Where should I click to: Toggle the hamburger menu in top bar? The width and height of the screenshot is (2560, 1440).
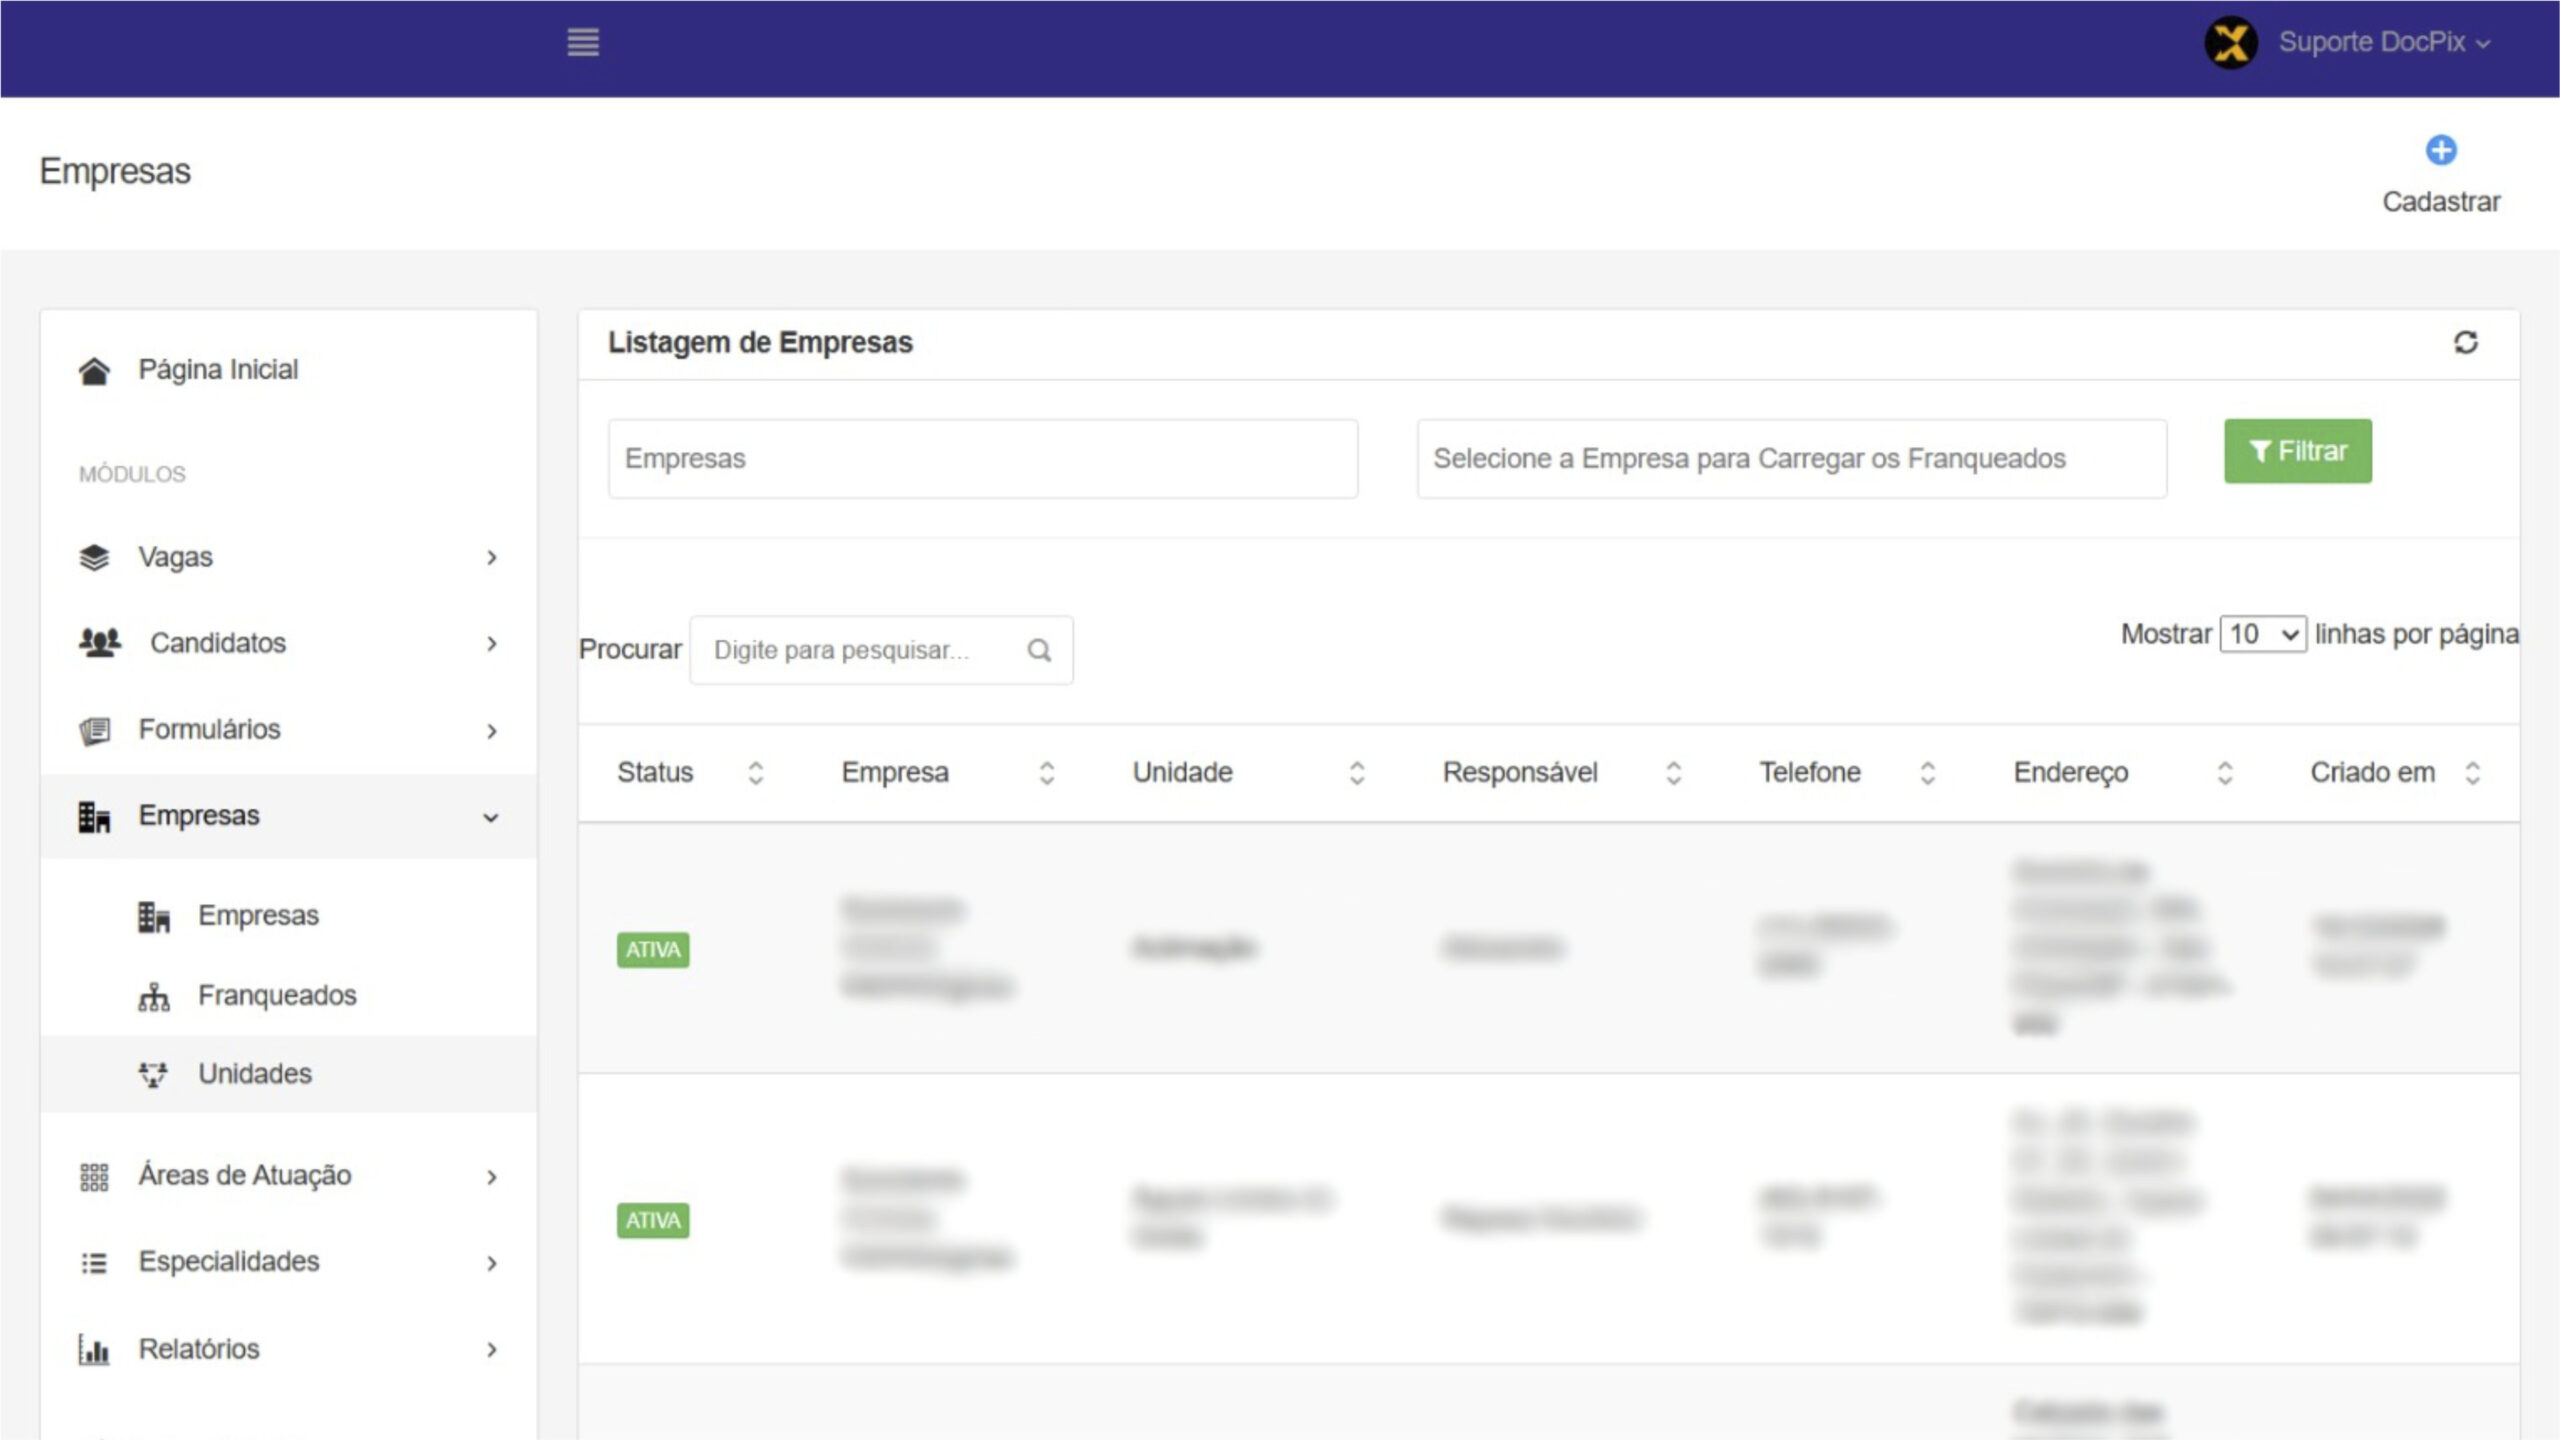[583, 42]
